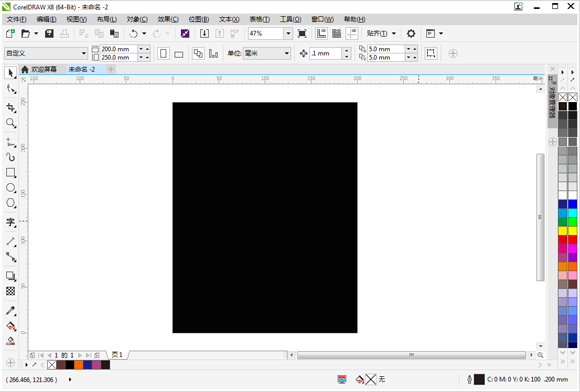Open the View menu
Viewport: 580px width, 392px height.
[77, 19]
